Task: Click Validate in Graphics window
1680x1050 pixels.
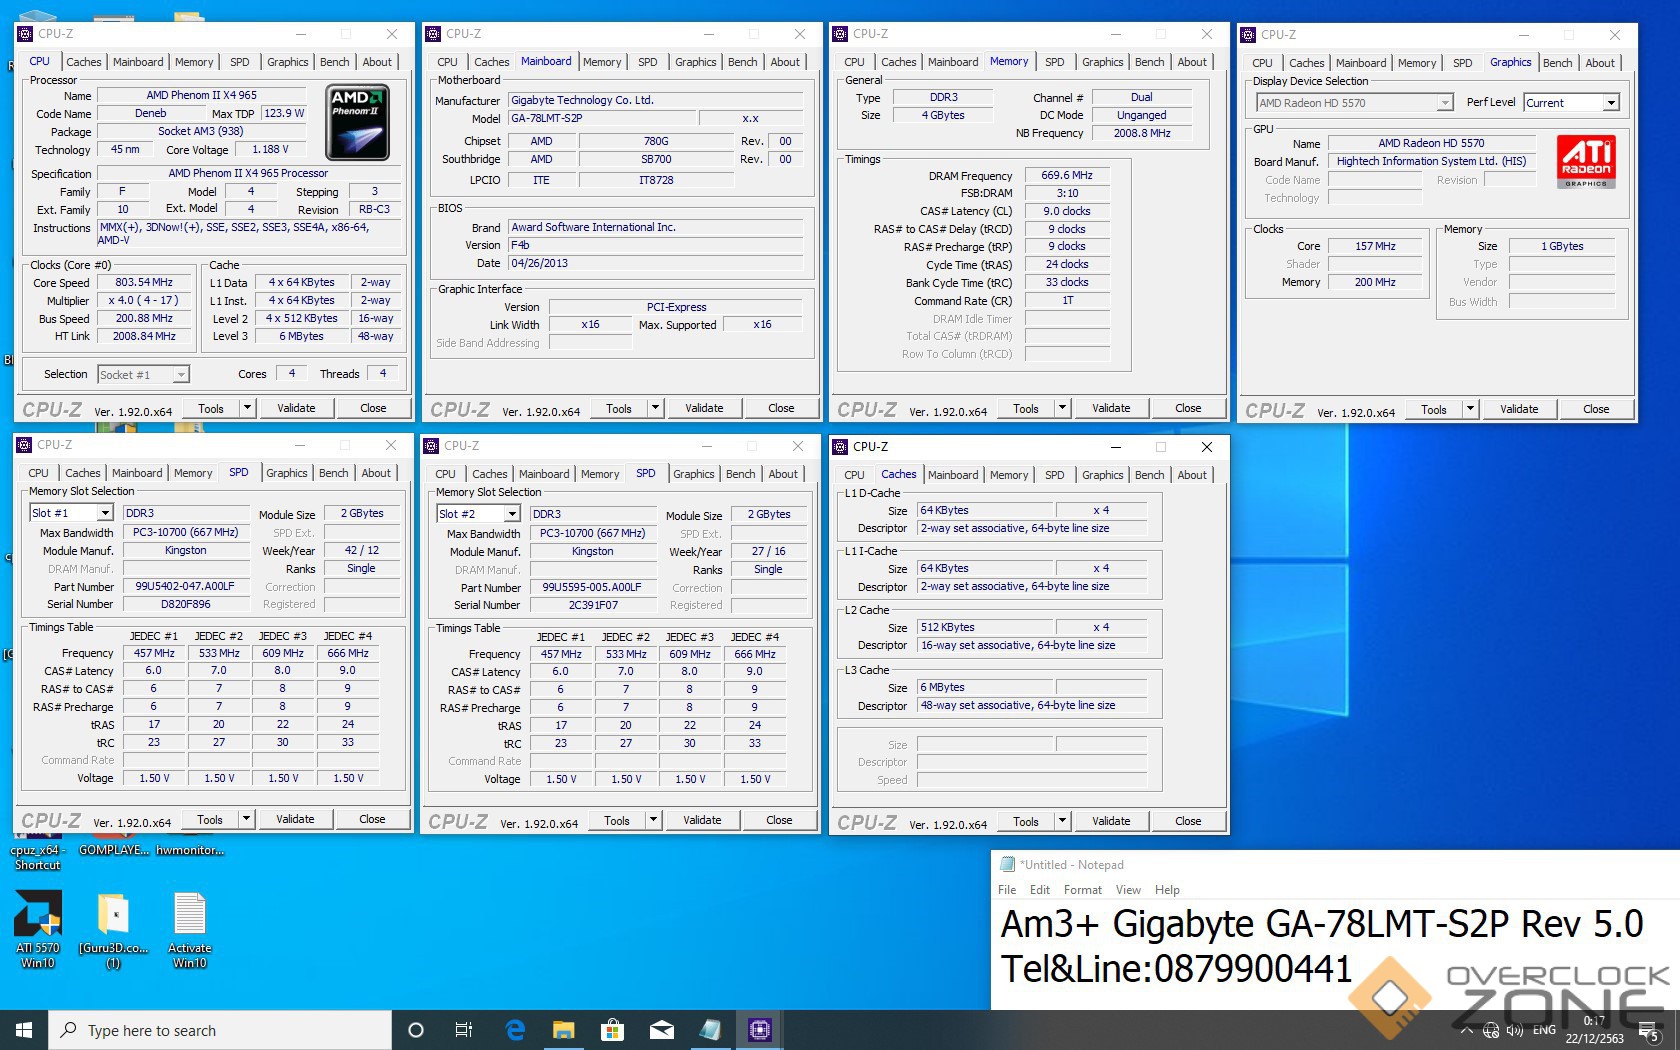Action: (x=1519, y=409)
